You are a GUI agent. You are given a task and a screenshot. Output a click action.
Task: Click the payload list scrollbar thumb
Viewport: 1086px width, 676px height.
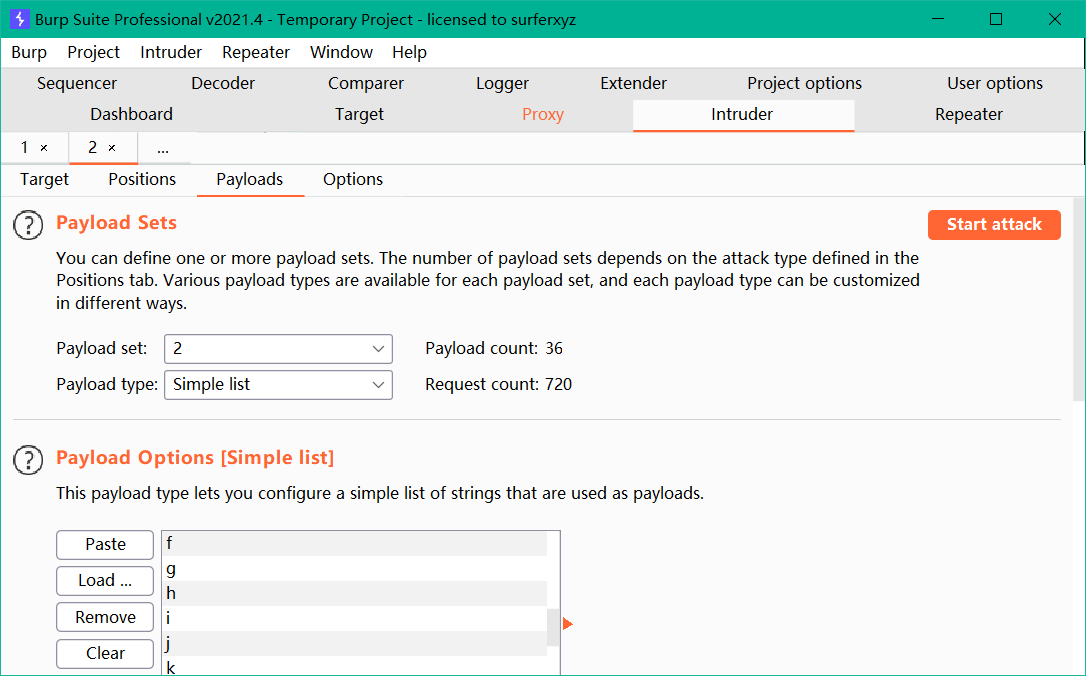pos(553,628)
